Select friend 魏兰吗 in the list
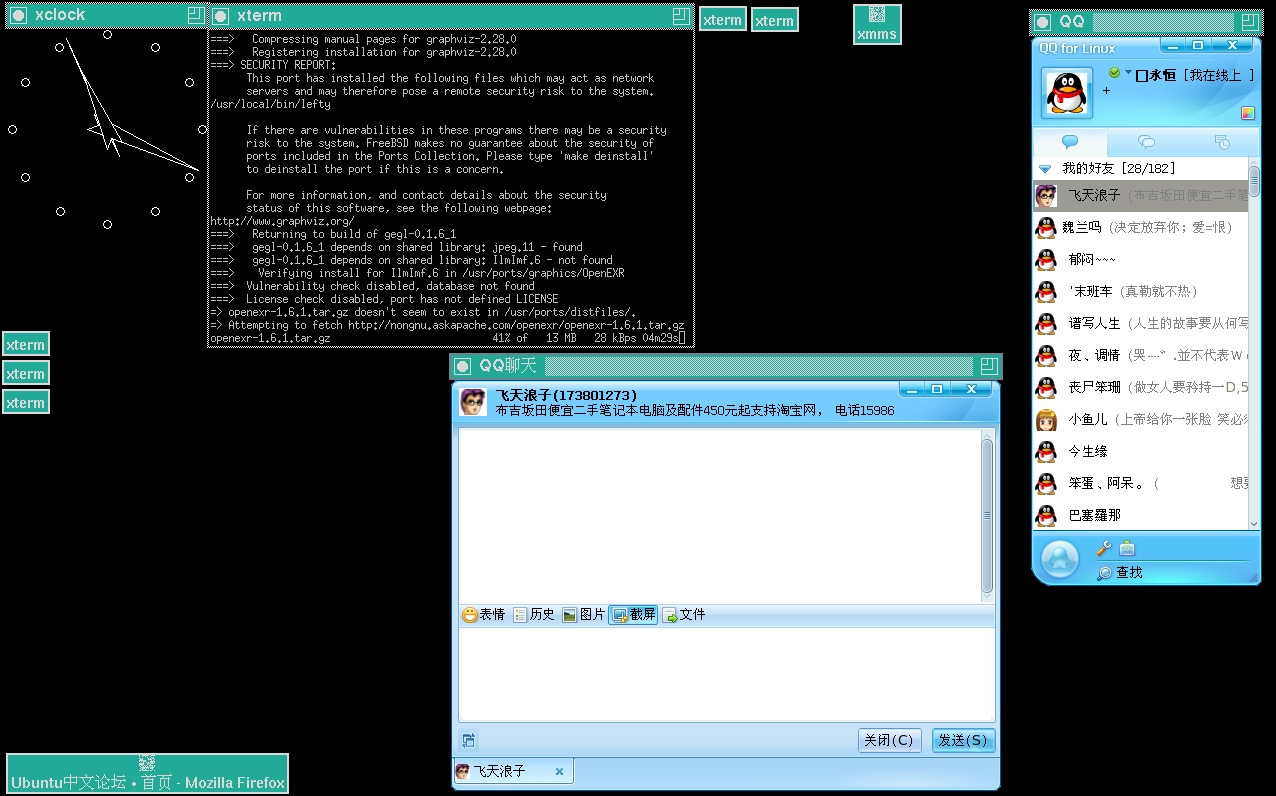The width and height of the screenshot is (1276, 796). pos(1140,228)
